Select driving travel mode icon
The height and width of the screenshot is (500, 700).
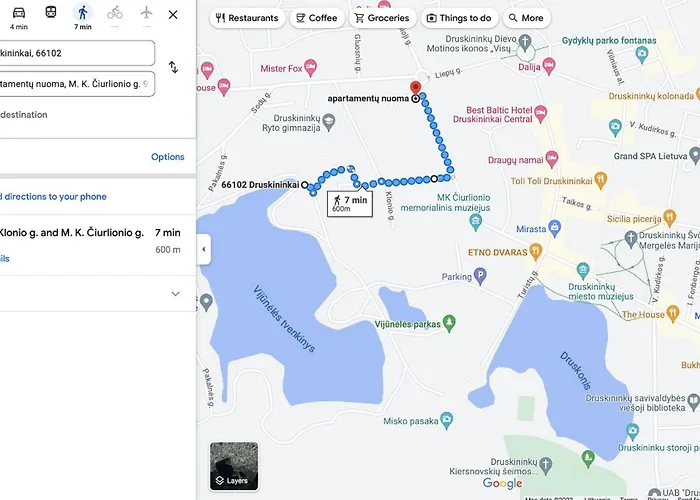pyautogui.click(x=19, y=13)
